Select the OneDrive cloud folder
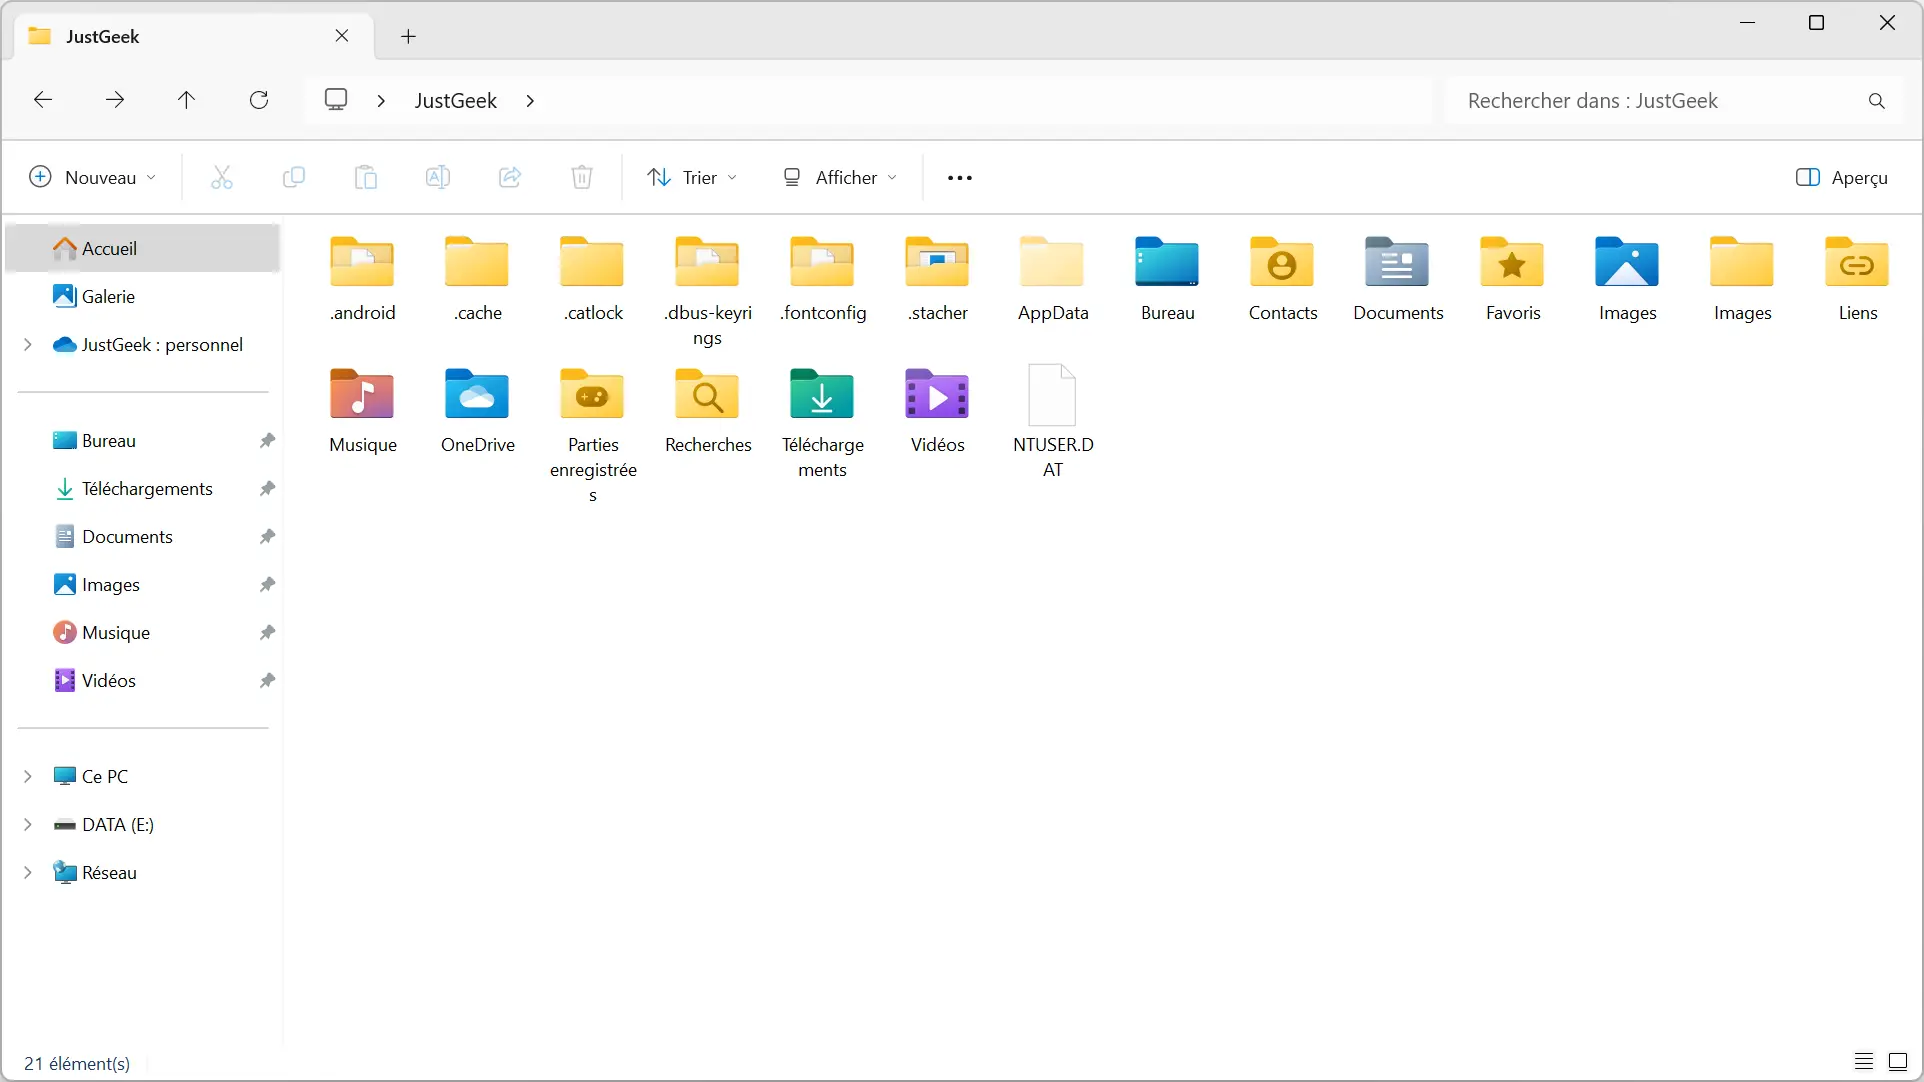The width and height of the screenshot is (1924, 1082). pyautogui.click(x=478, y=411)
